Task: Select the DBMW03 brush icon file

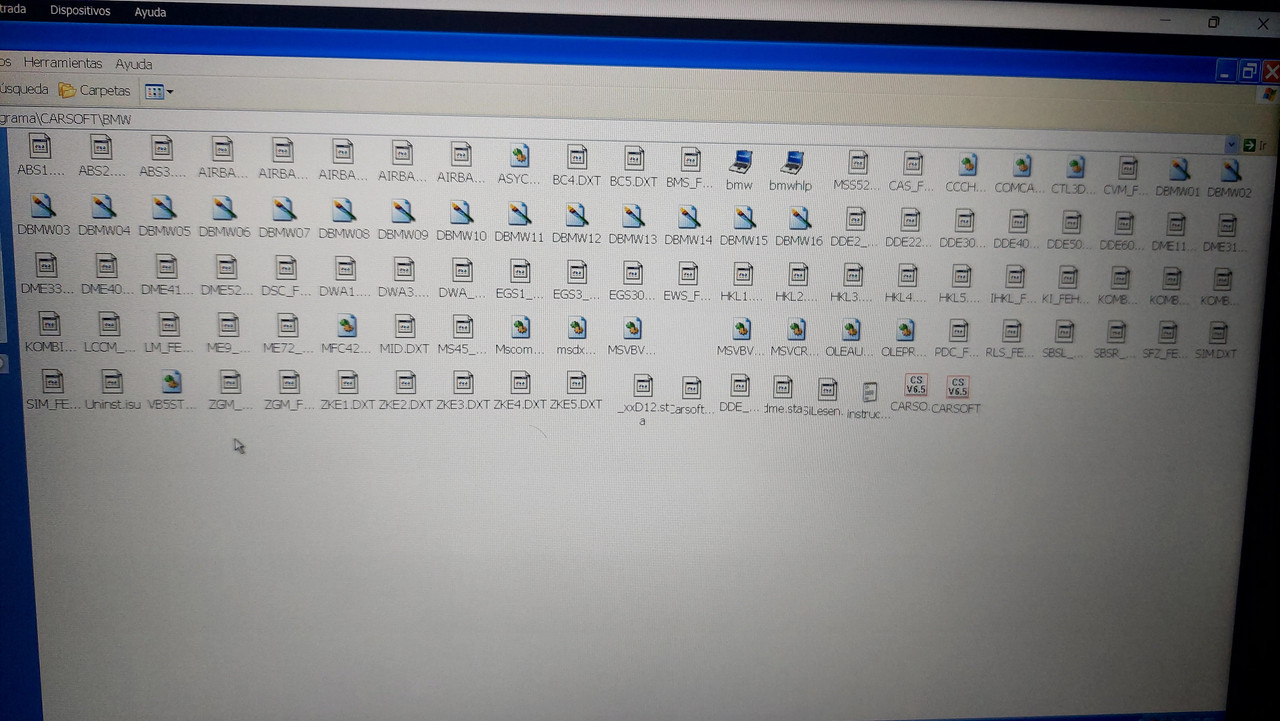Action: coord(43,207)
